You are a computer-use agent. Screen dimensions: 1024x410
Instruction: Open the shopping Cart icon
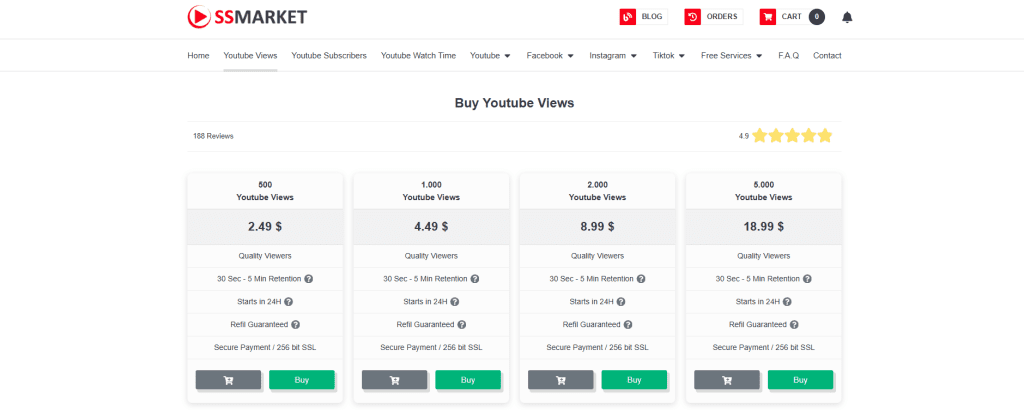(x=768, y=17)
